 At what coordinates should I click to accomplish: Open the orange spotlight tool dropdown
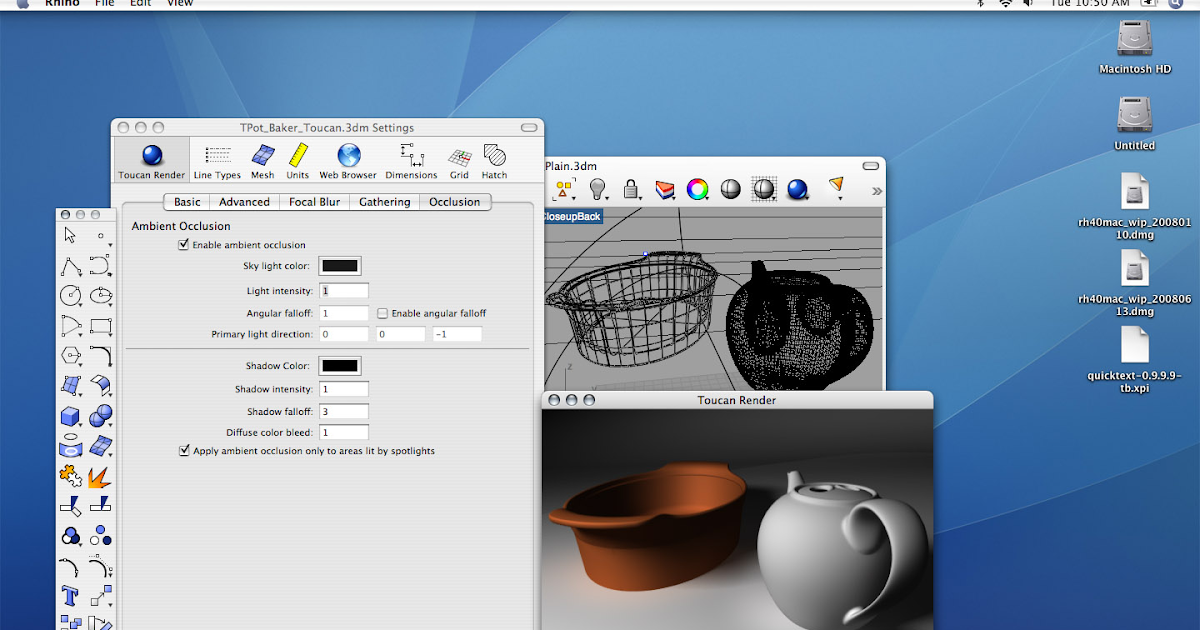[836, 187]
